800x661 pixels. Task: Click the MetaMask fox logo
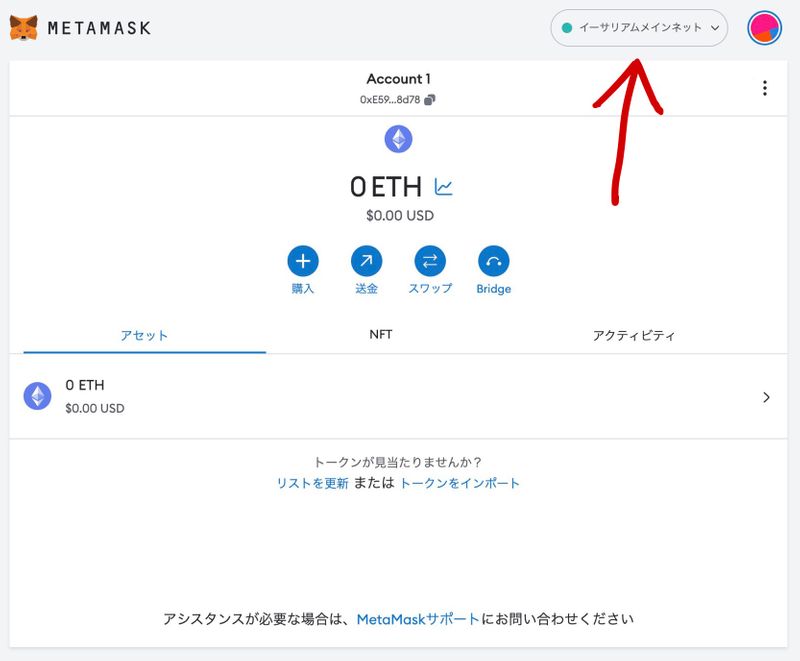point(23,28)
